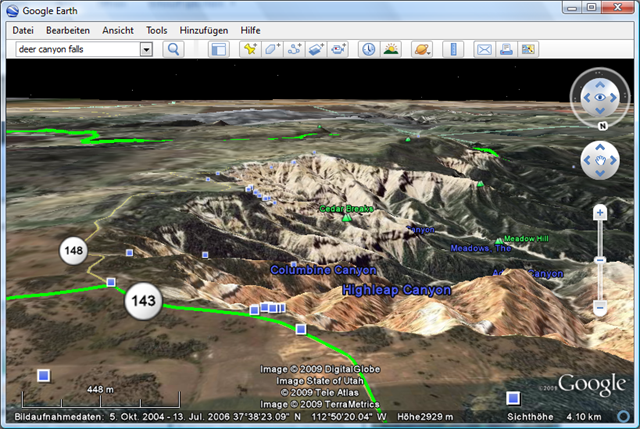
Task: Select the add polygon tool
Action: [x=271, y=49]
